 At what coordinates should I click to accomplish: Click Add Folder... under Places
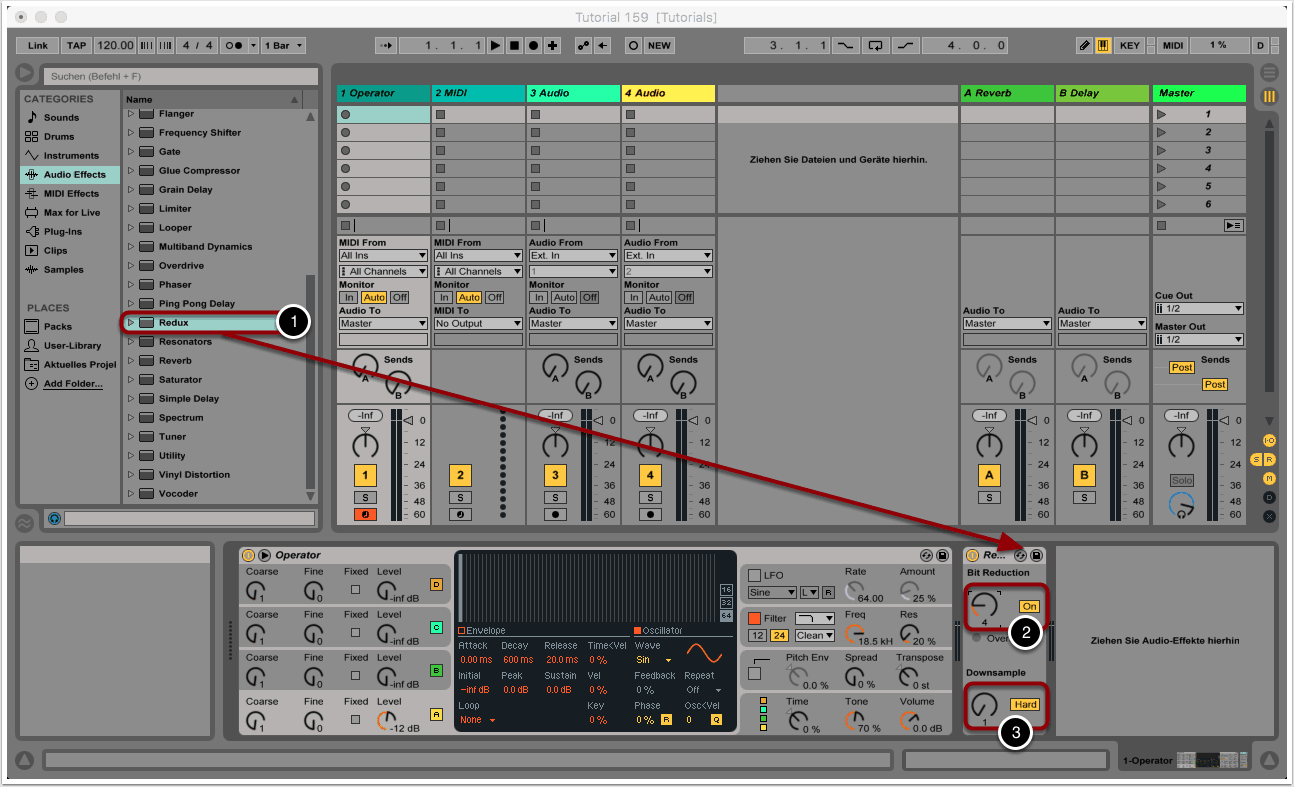coord(72,384)
